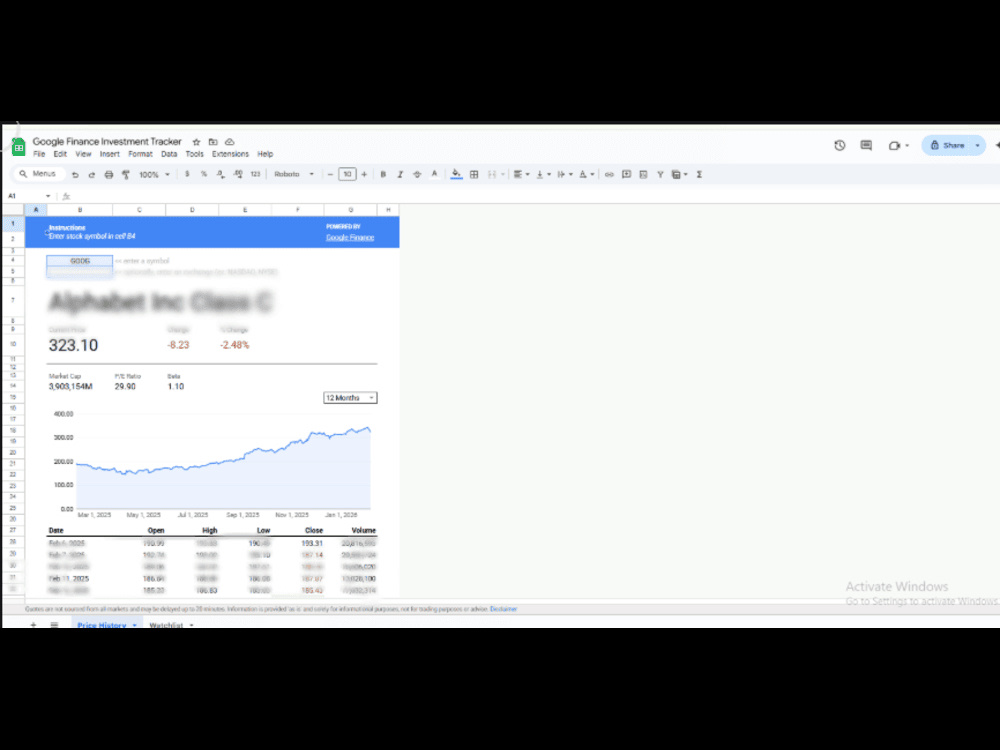Click the Share button
Screen dimensions: 1000x750
947,145
